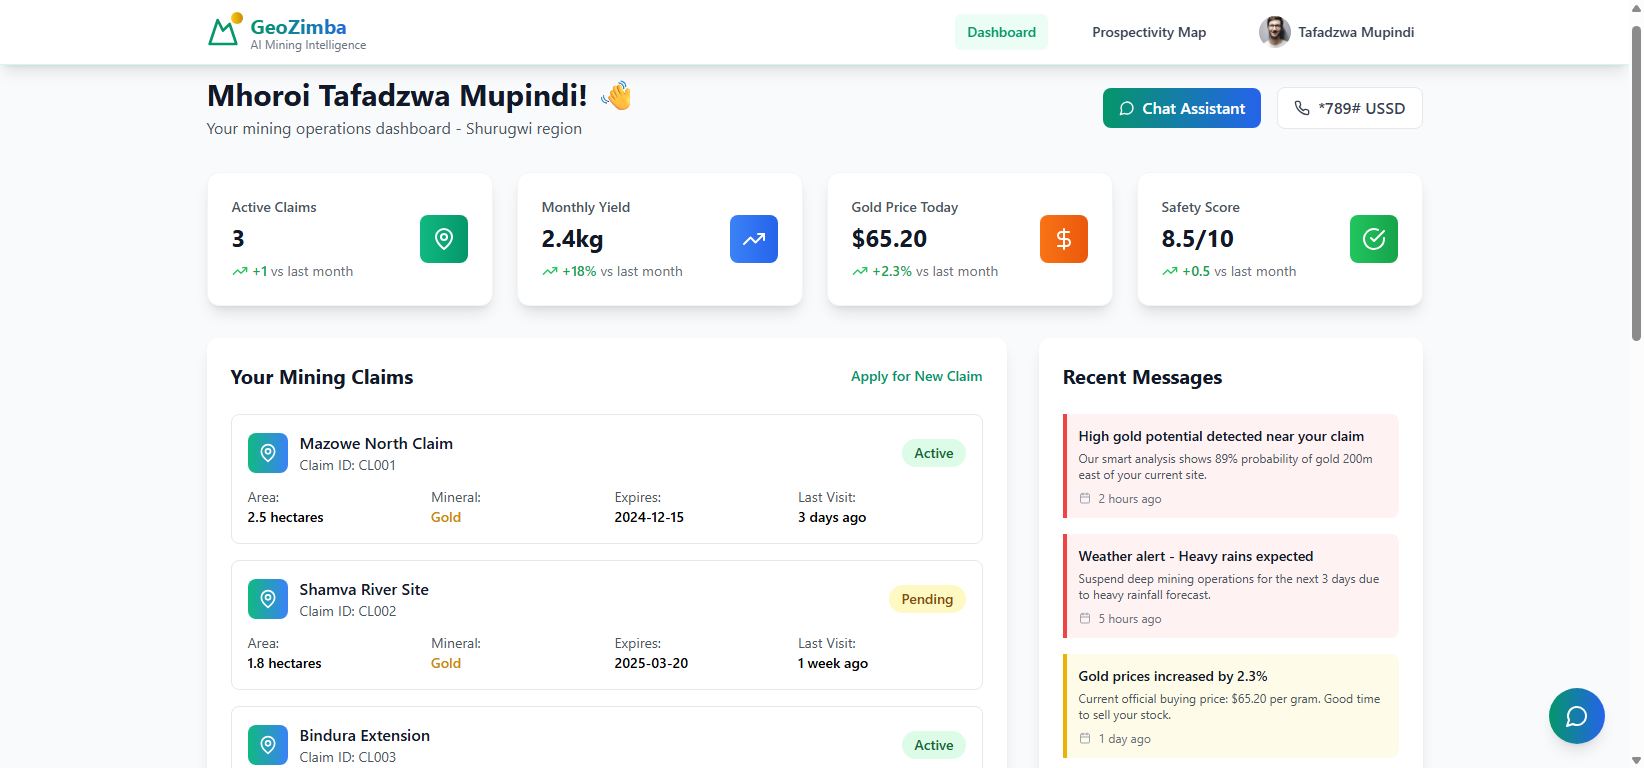Click Gold mineral value for Shamva River Site
This screenshot has width=1644, height=768.
[x=446, y=663]
